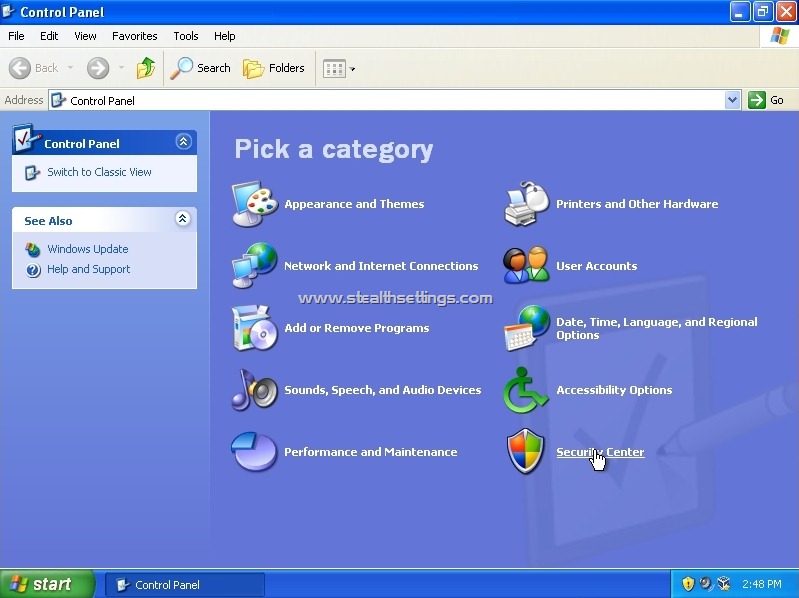Viewport: 799px width, 598px height.
Task: Open the User Accounts link
Action: point(597,266)
